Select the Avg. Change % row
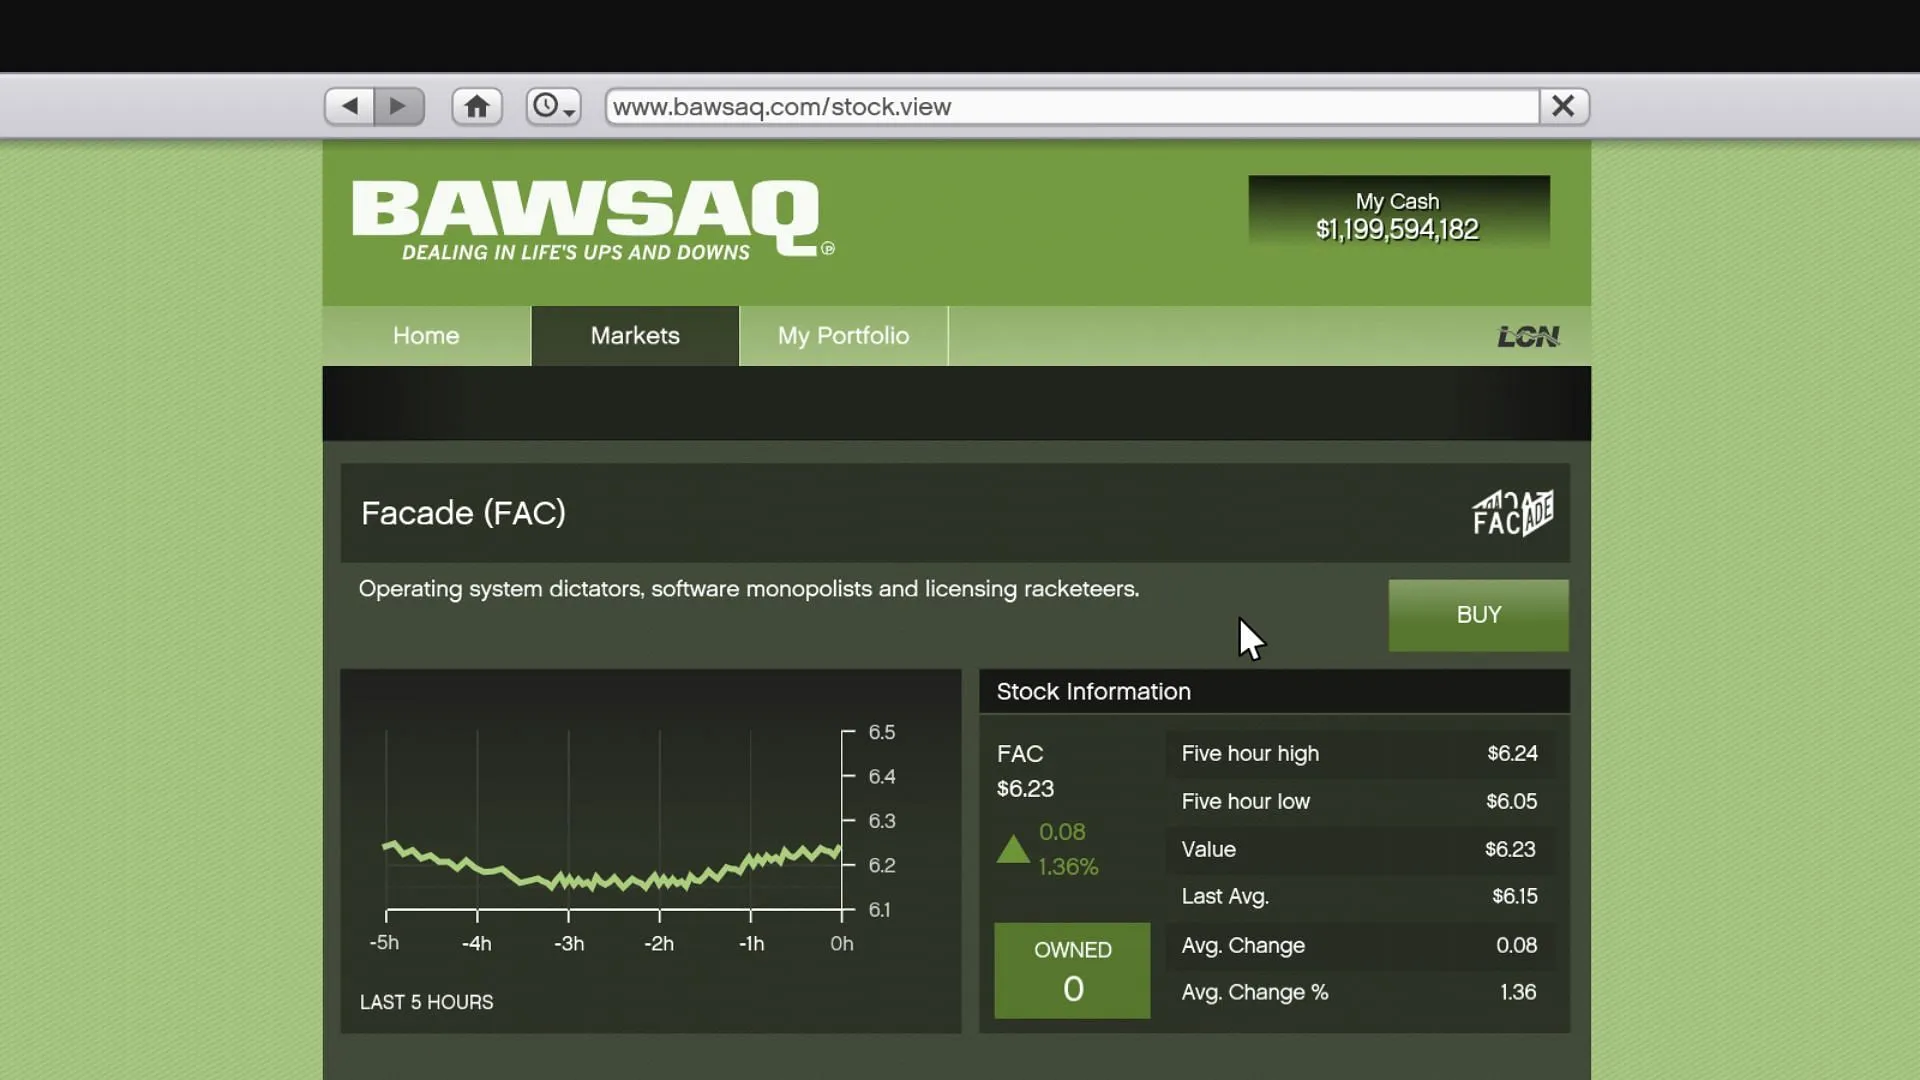The height and width of the screenshot is (1080, 1920). pyautogui.click(x=1360, y=993)
